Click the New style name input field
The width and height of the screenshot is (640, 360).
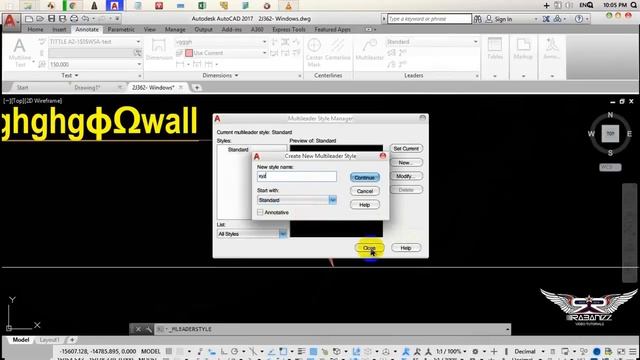coord(297,176)
